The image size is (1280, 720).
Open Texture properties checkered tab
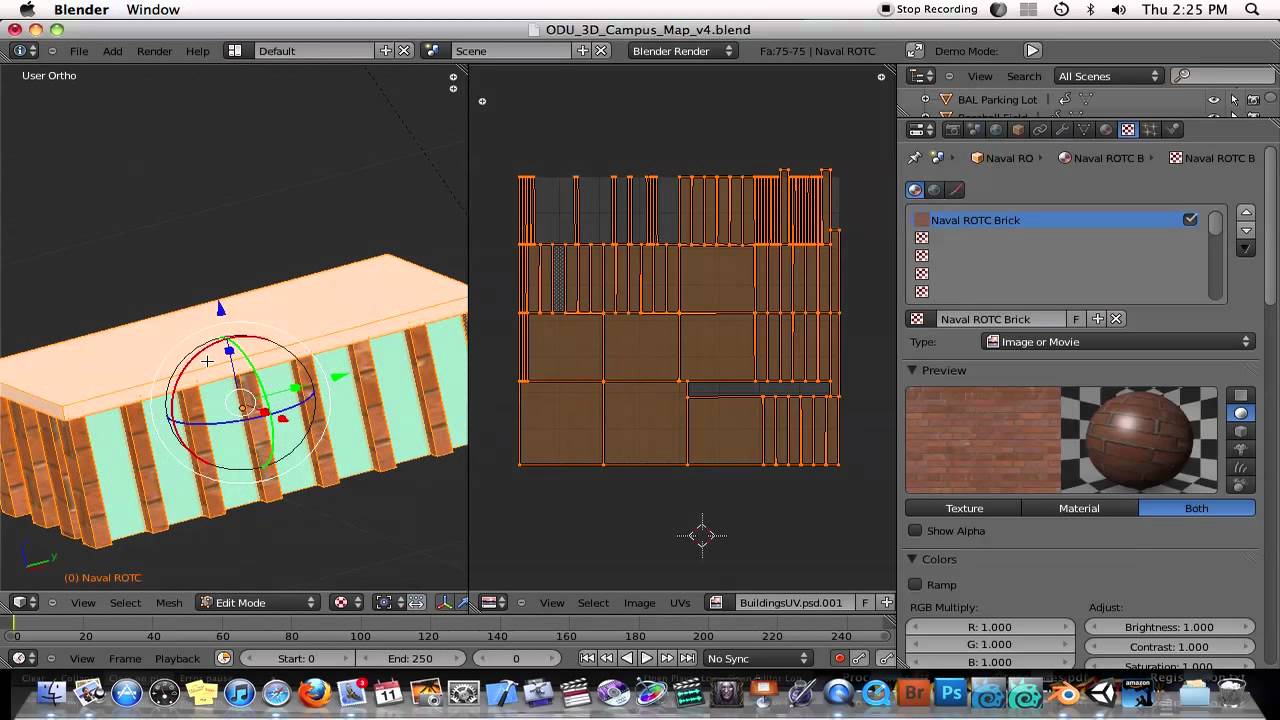(x=1128, y=130)
